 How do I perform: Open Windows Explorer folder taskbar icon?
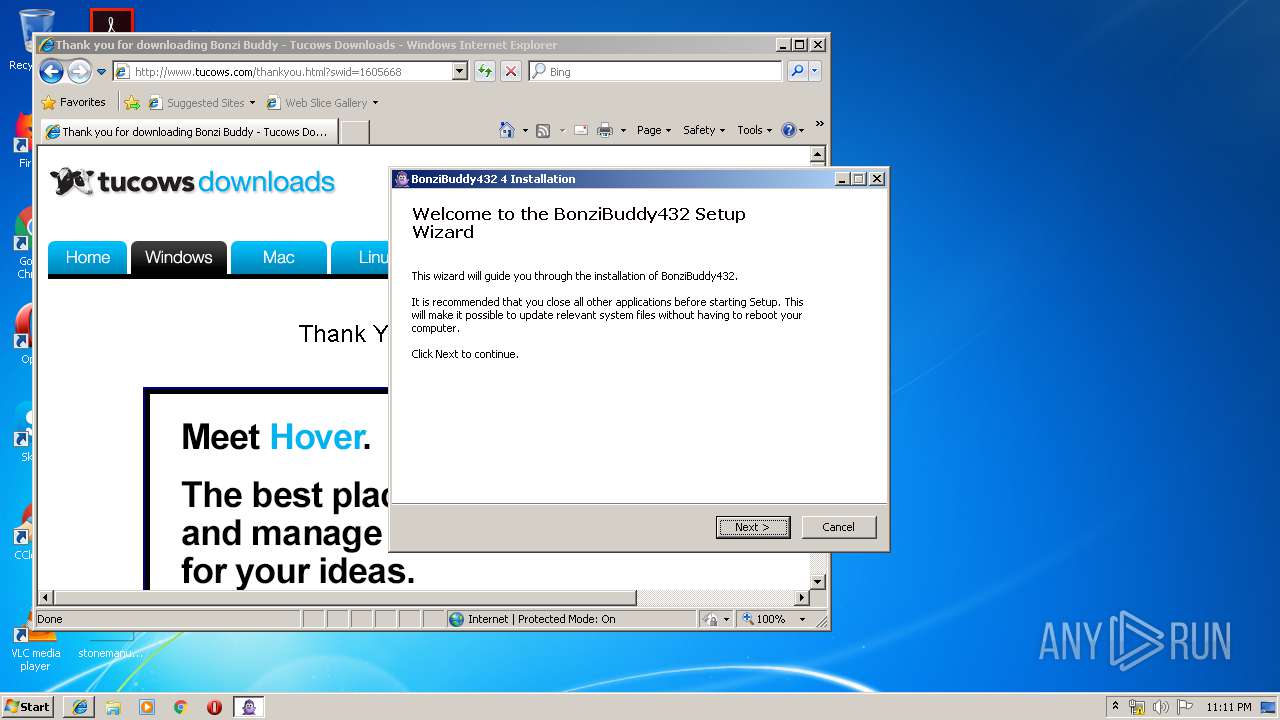click(x=113, y=706)
